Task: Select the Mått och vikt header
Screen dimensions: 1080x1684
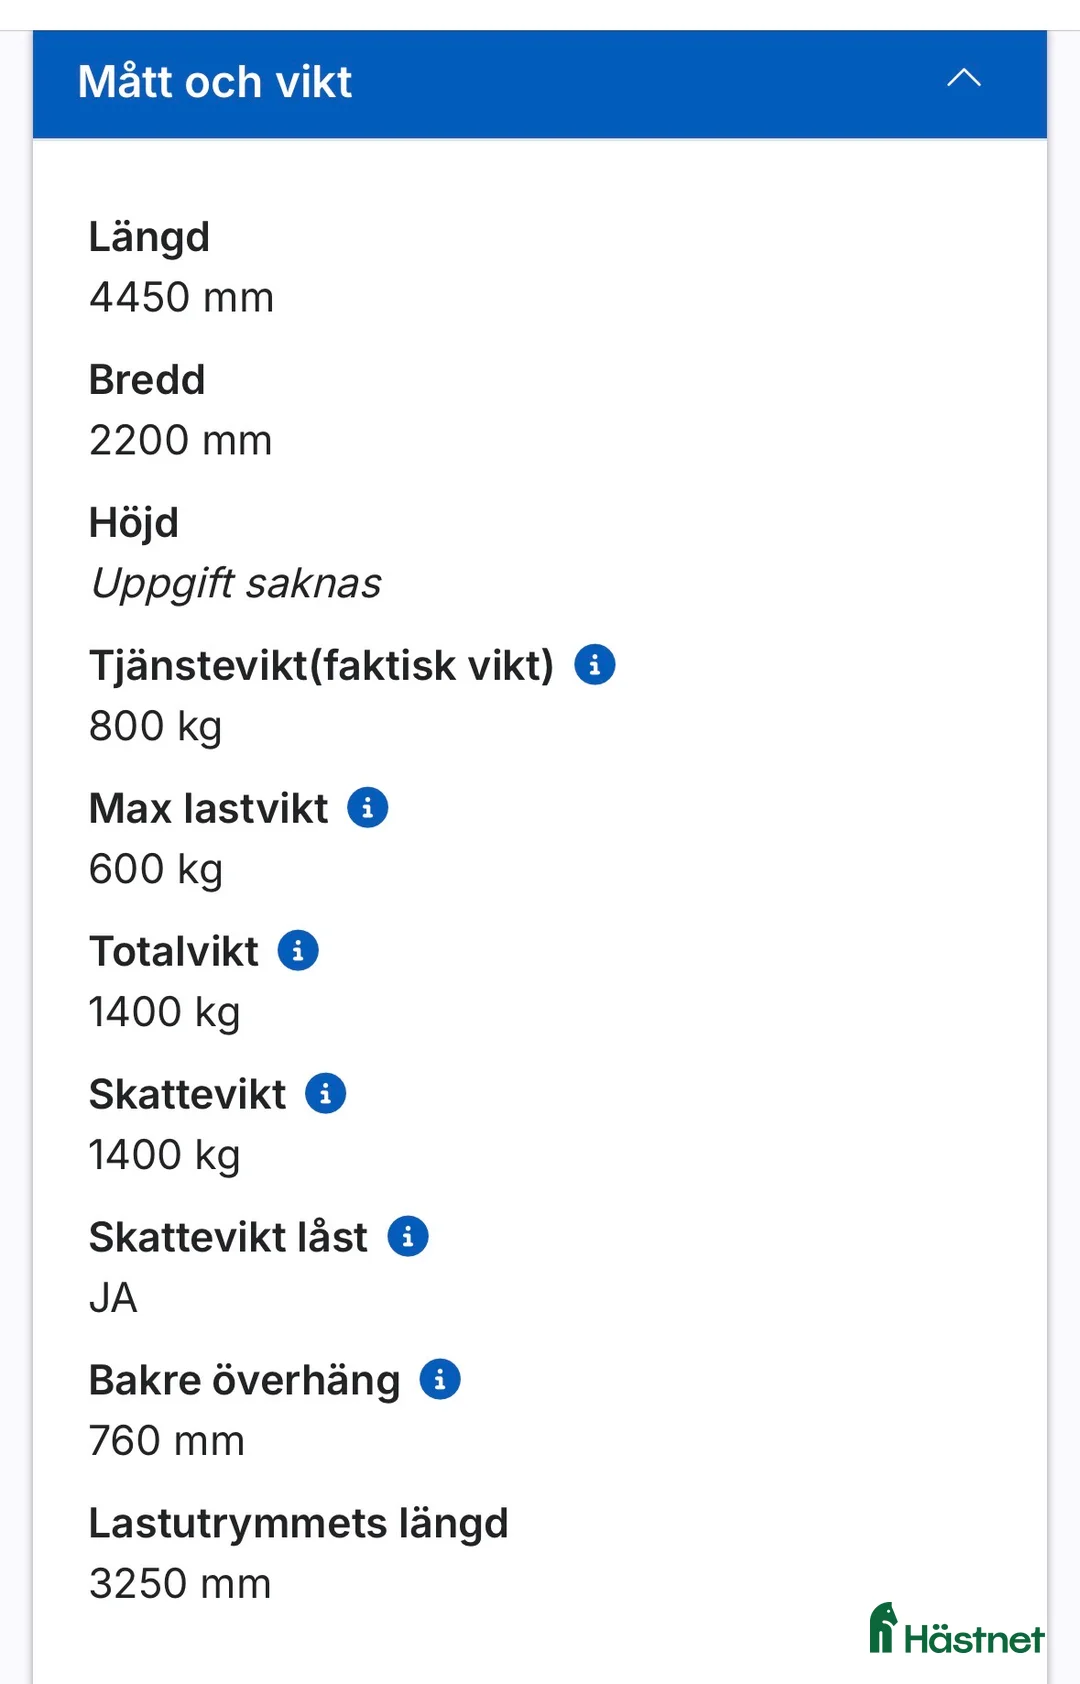Action: [216, 81]
